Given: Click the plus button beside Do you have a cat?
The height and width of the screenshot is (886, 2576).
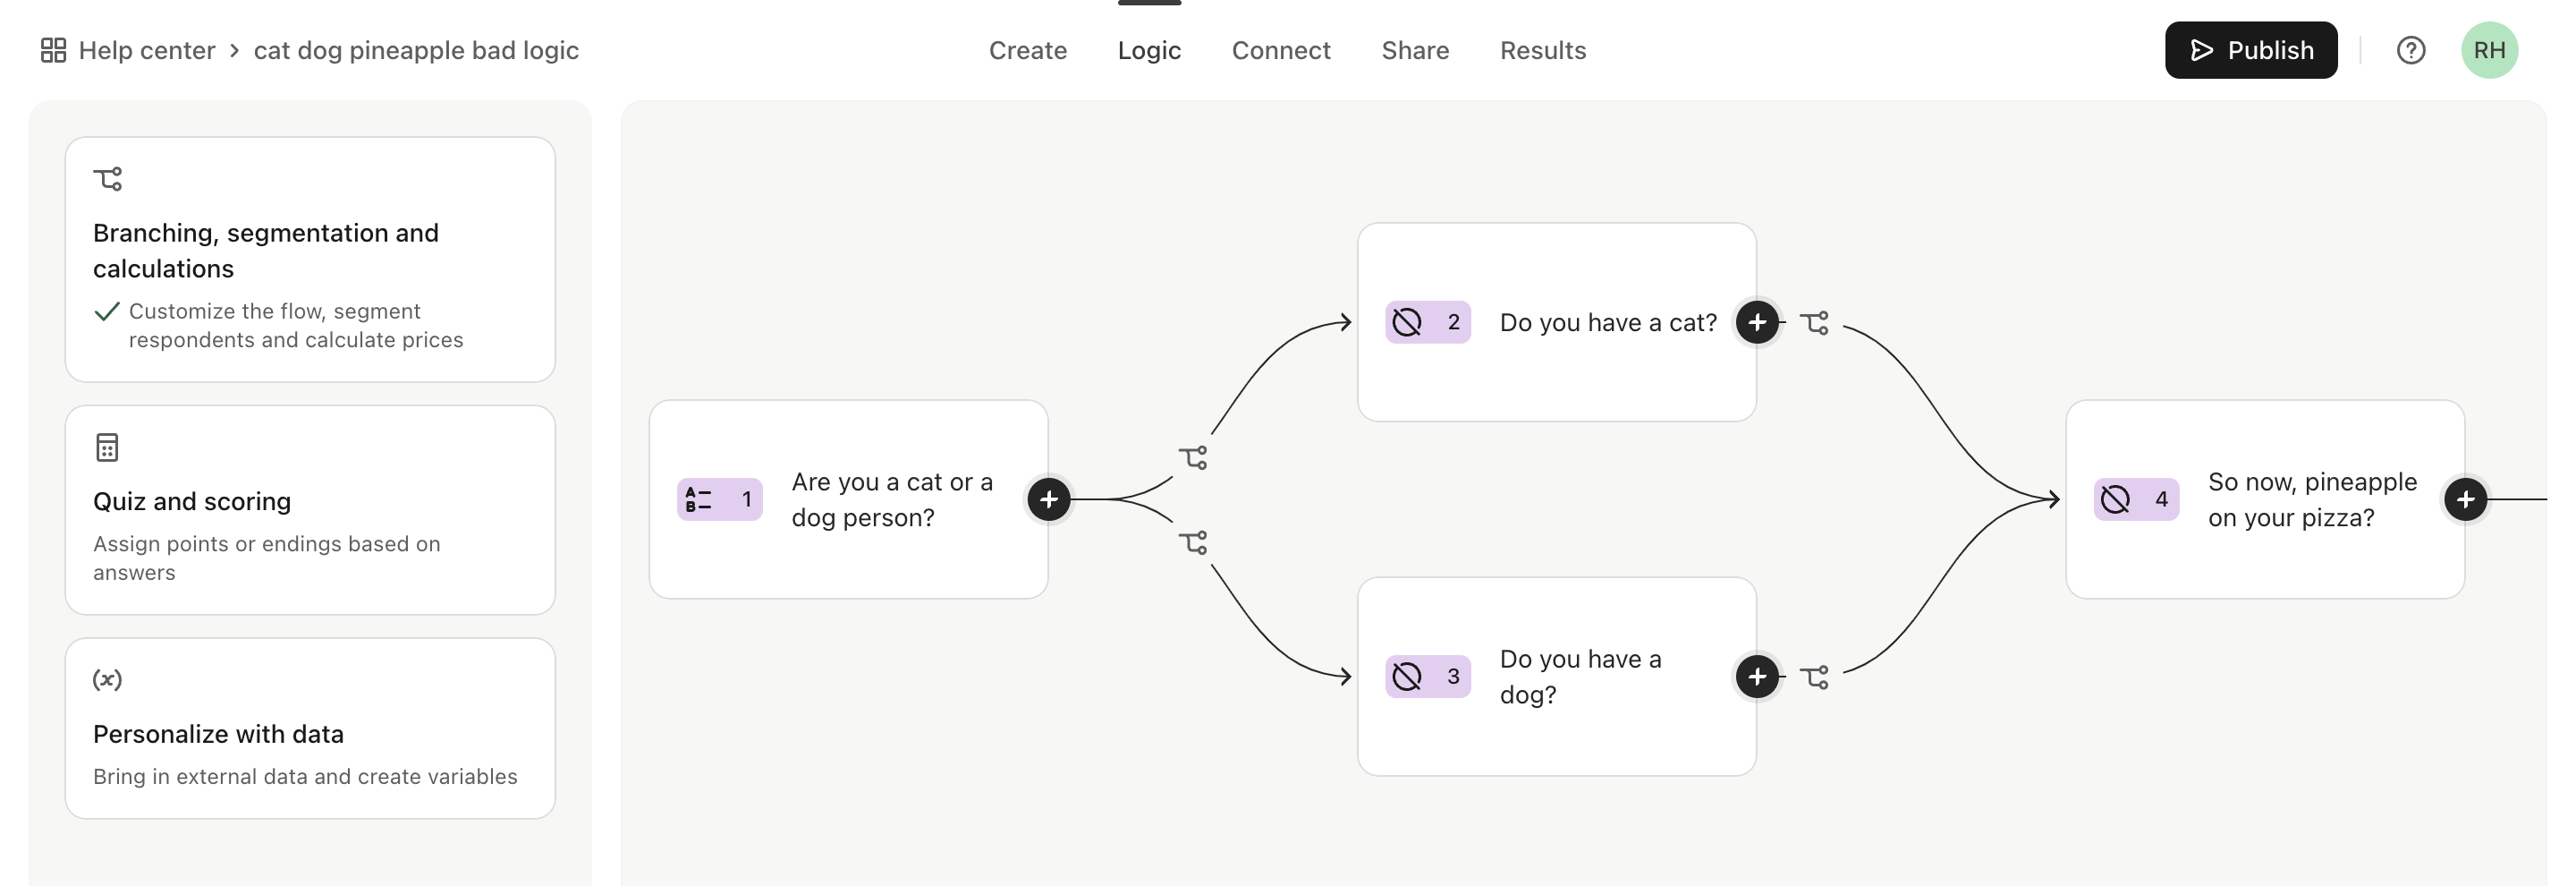Looking at the screenshot, I should 1757,322.
